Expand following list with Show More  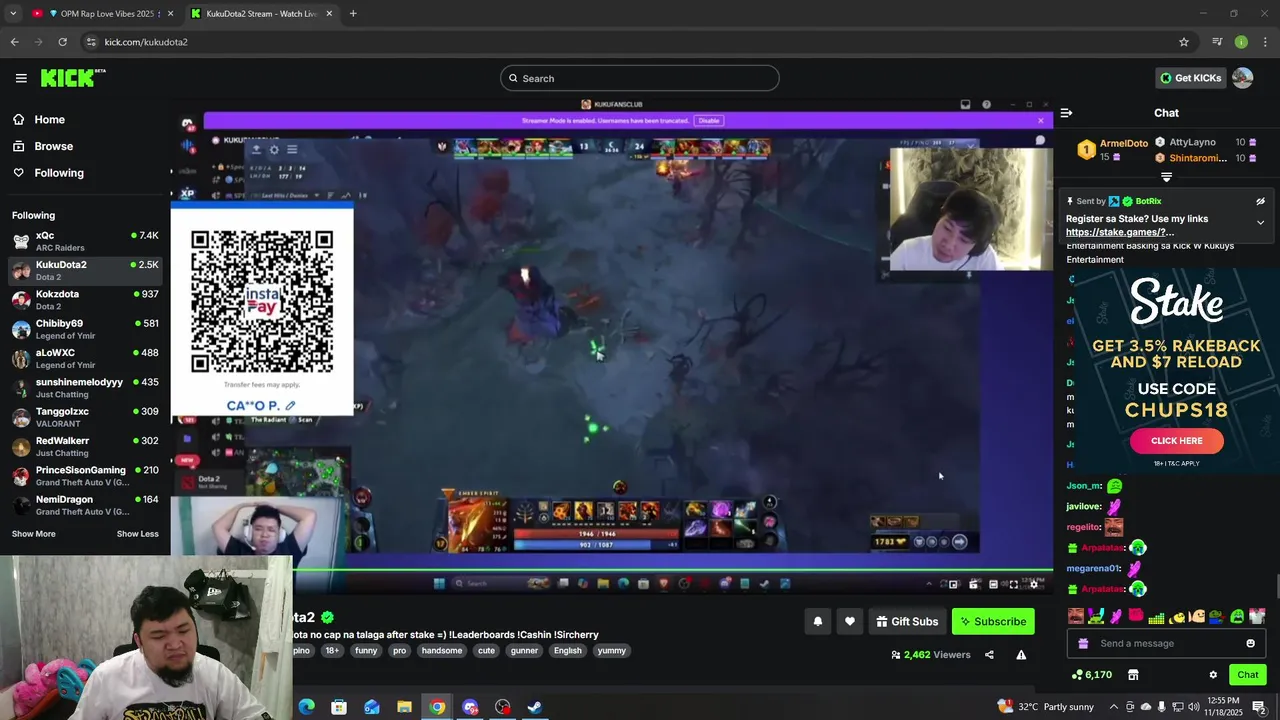34,534
